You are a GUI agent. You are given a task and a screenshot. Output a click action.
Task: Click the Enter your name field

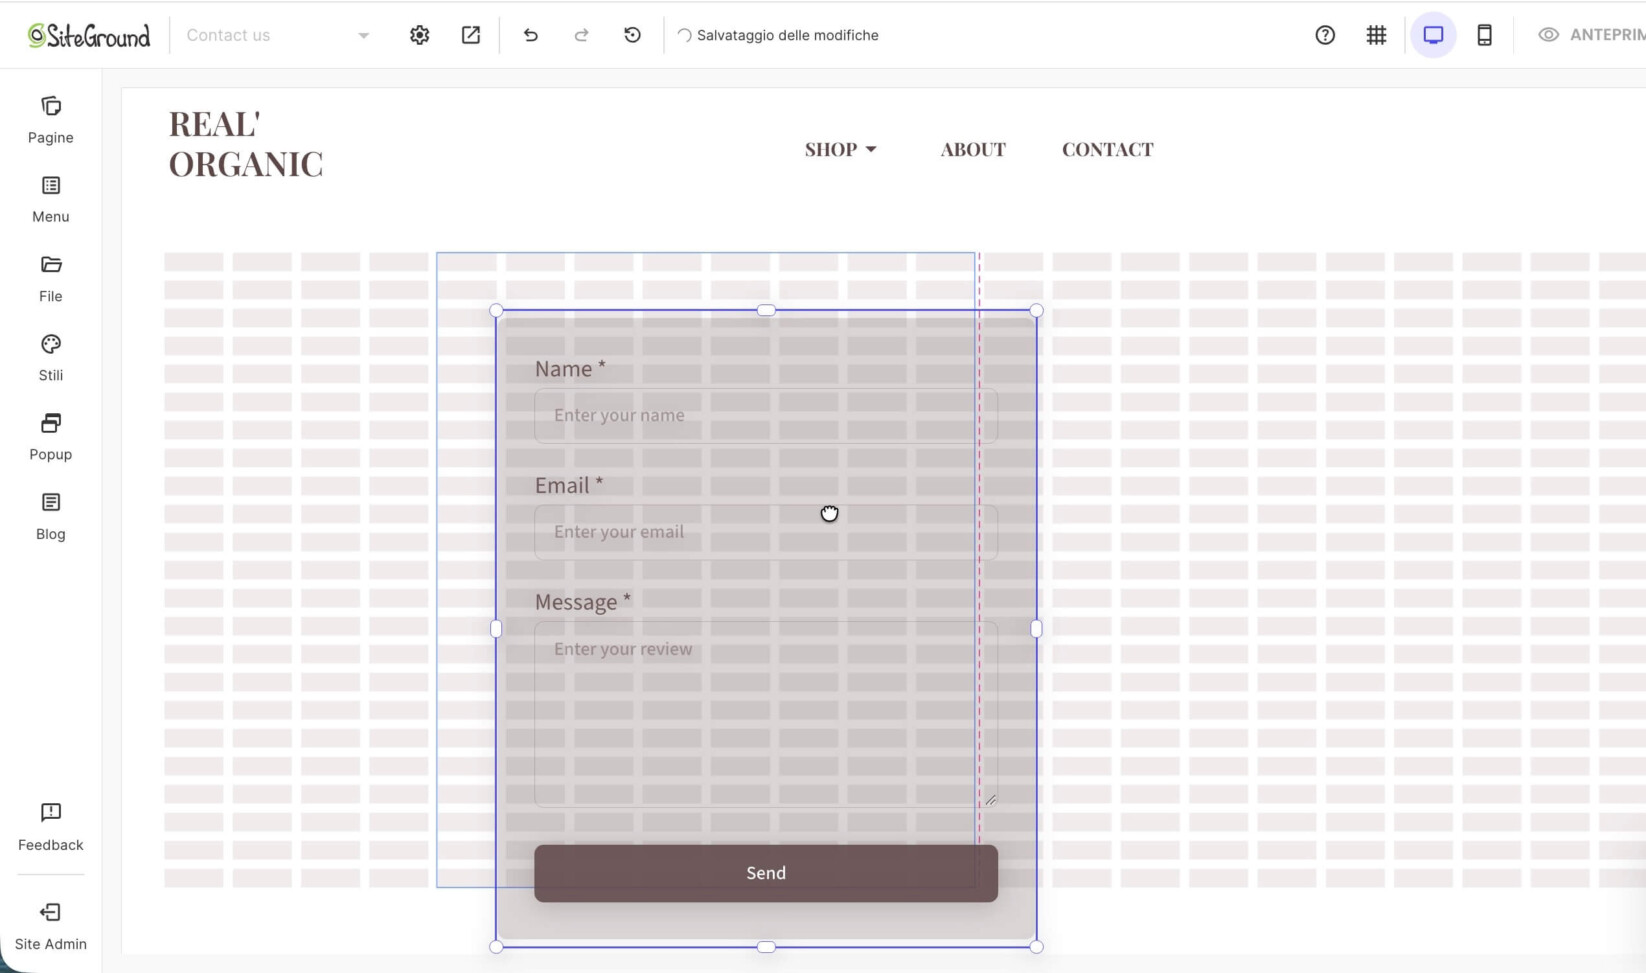766,416
